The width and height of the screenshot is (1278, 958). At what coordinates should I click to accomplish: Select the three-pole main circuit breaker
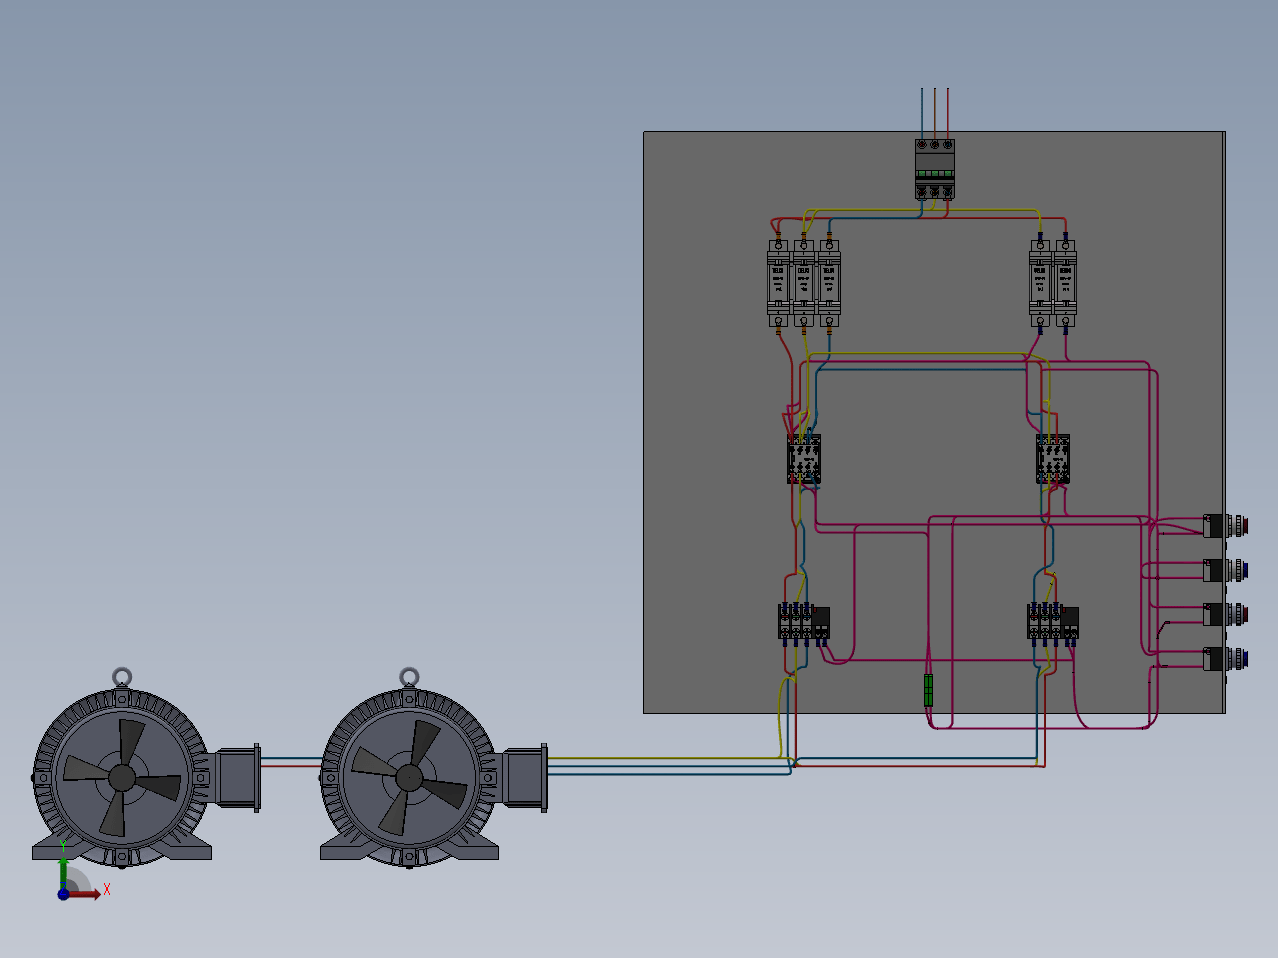(x=935, y=169)
